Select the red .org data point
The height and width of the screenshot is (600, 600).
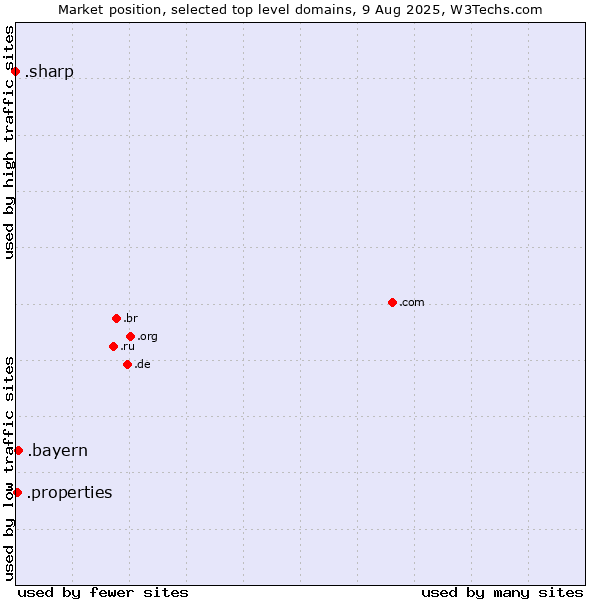tap(130, 336)
